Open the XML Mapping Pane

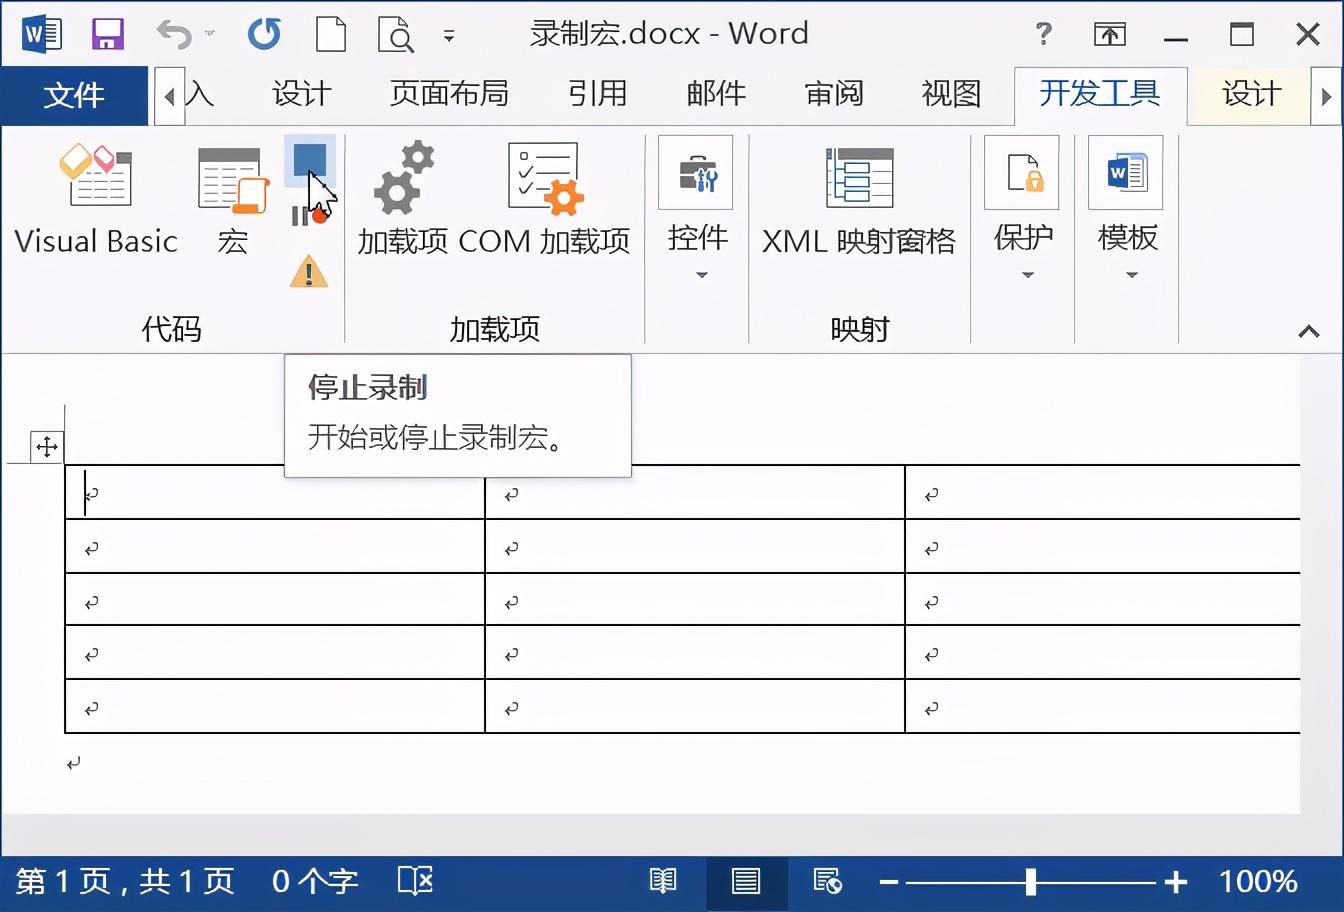click(859, 199)
